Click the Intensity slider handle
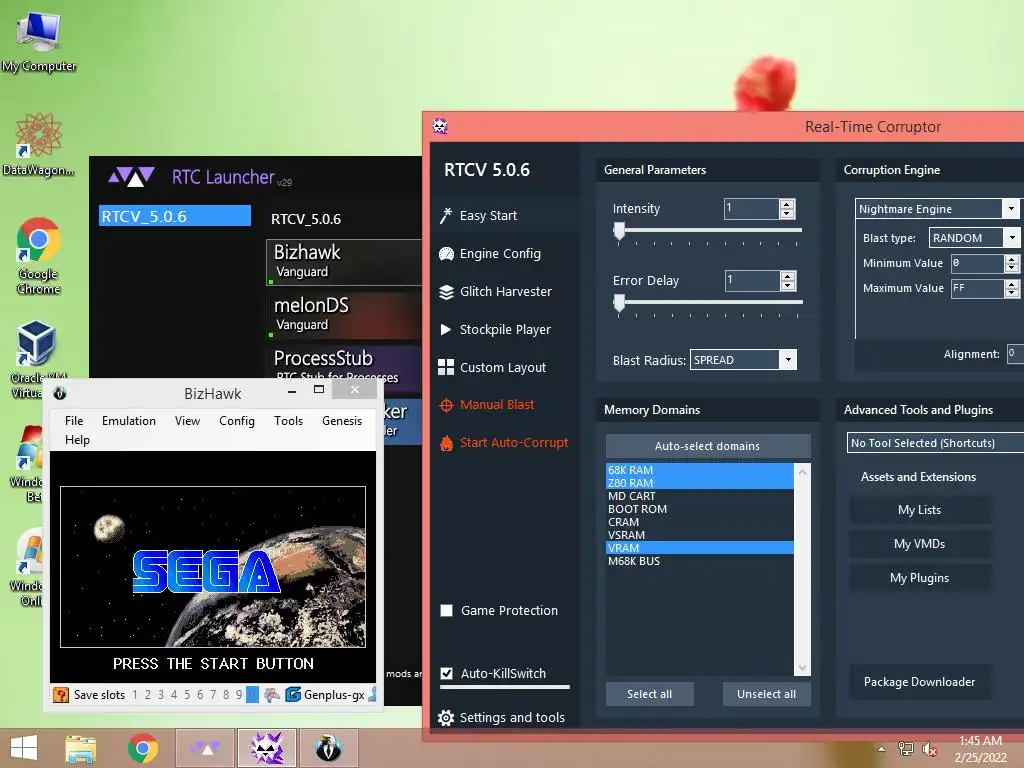The width and height of the screenshot is (1024, 768). tap(619, 231)
